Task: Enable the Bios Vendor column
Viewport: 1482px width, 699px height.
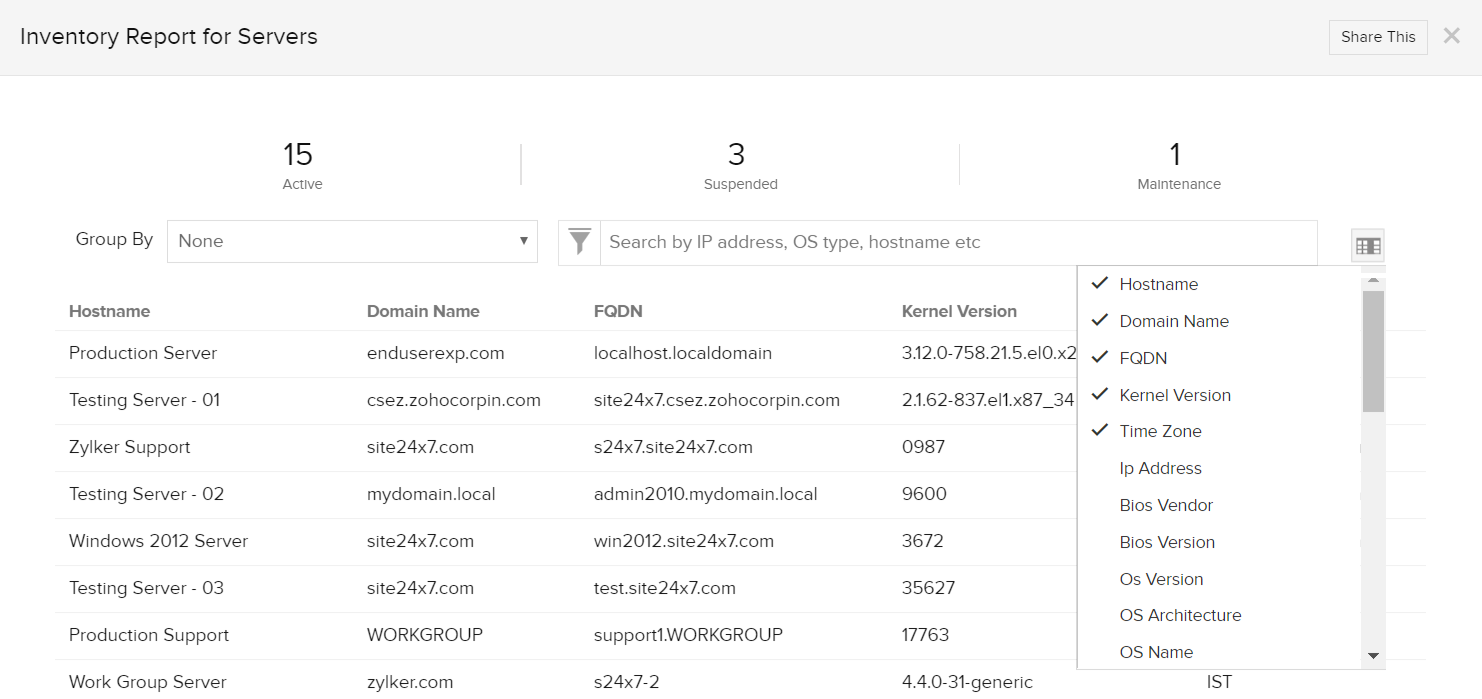Action: pos(1166,505)
